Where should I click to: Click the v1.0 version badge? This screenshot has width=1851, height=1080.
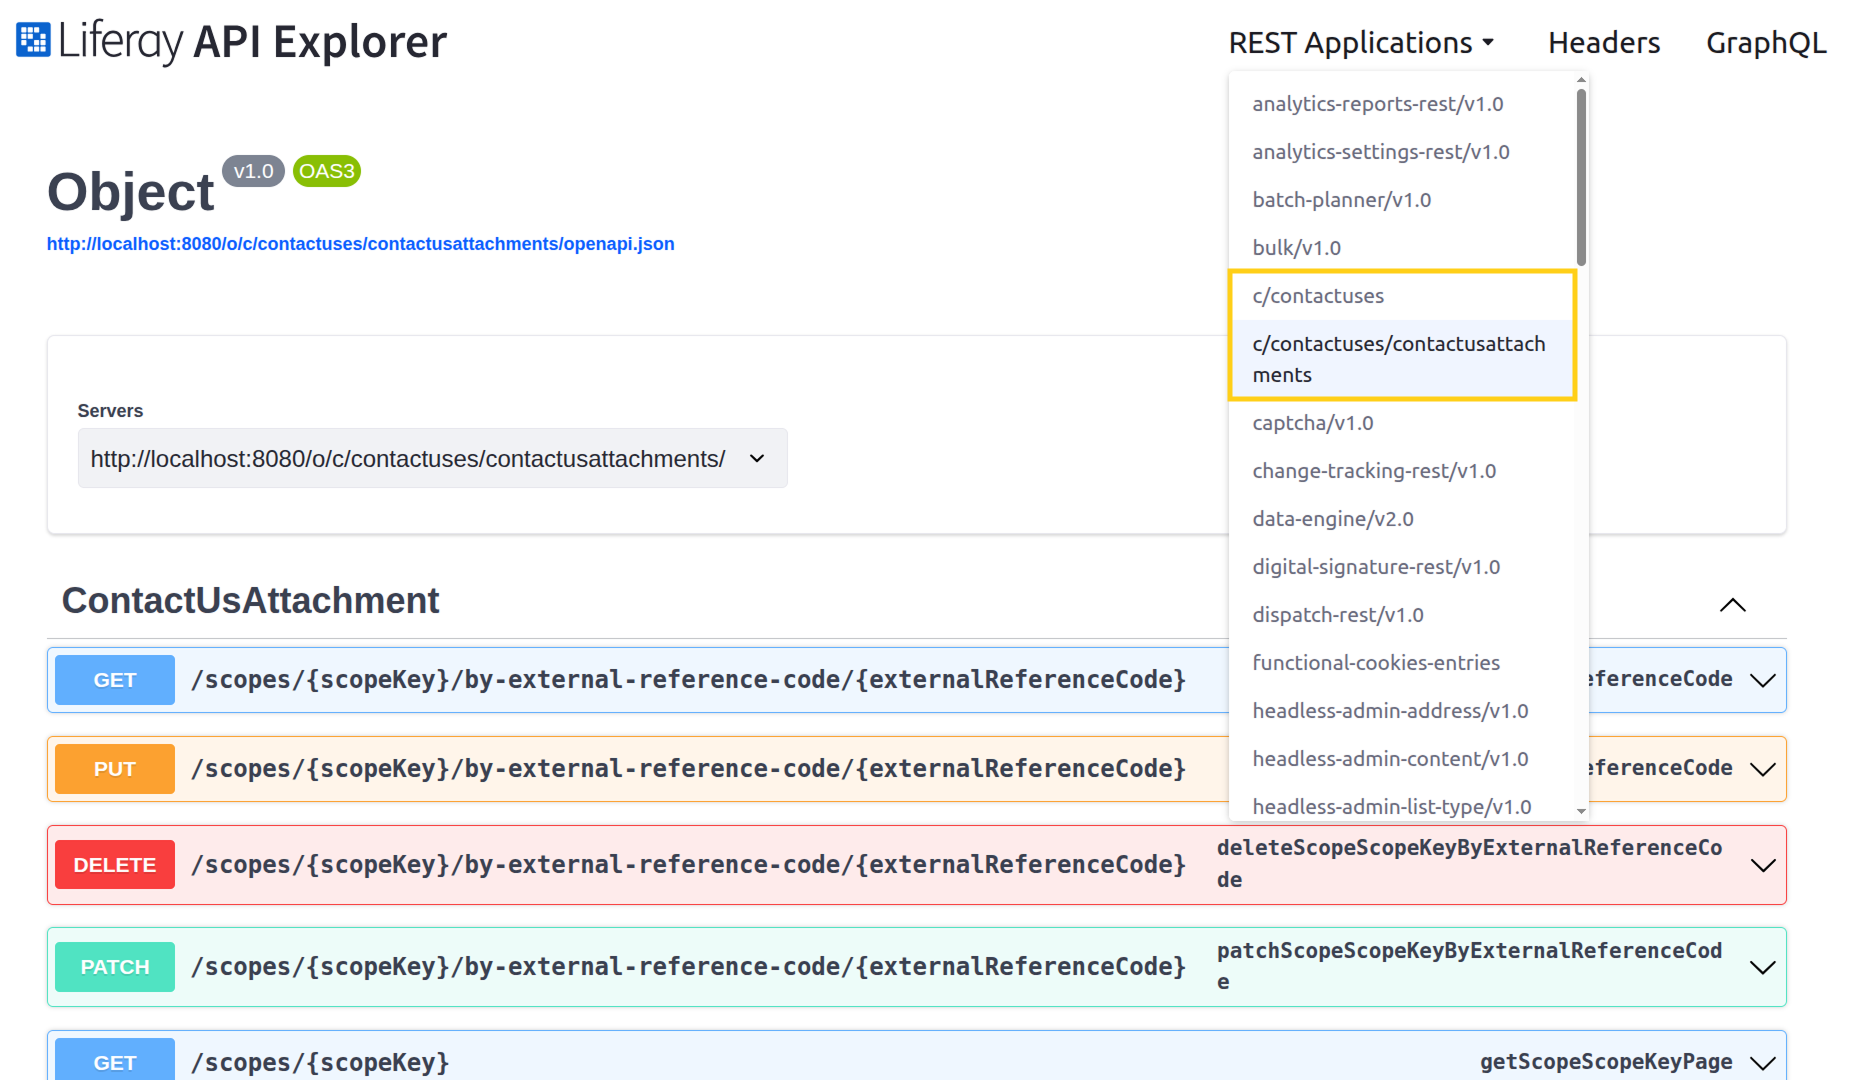click(x=253, y=171)
